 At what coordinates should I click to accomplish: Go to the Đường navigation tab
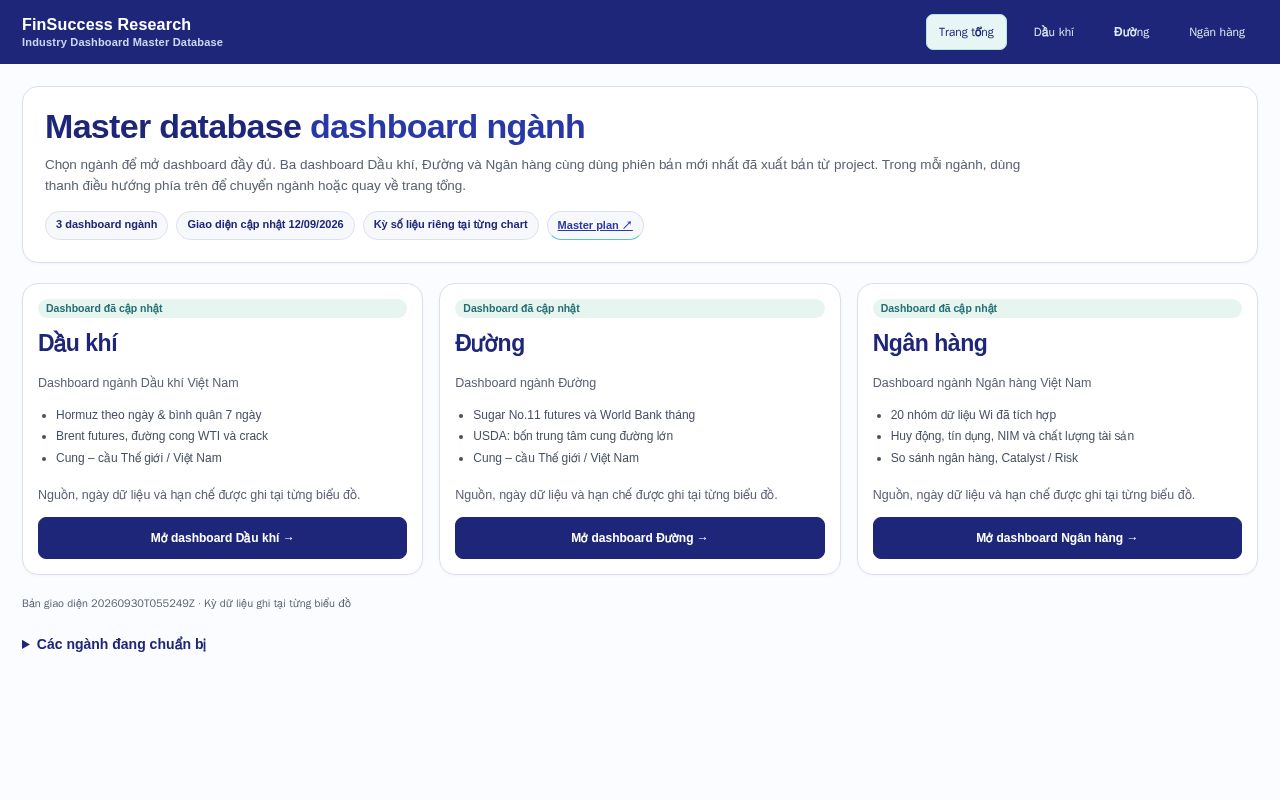(1132, 32)
